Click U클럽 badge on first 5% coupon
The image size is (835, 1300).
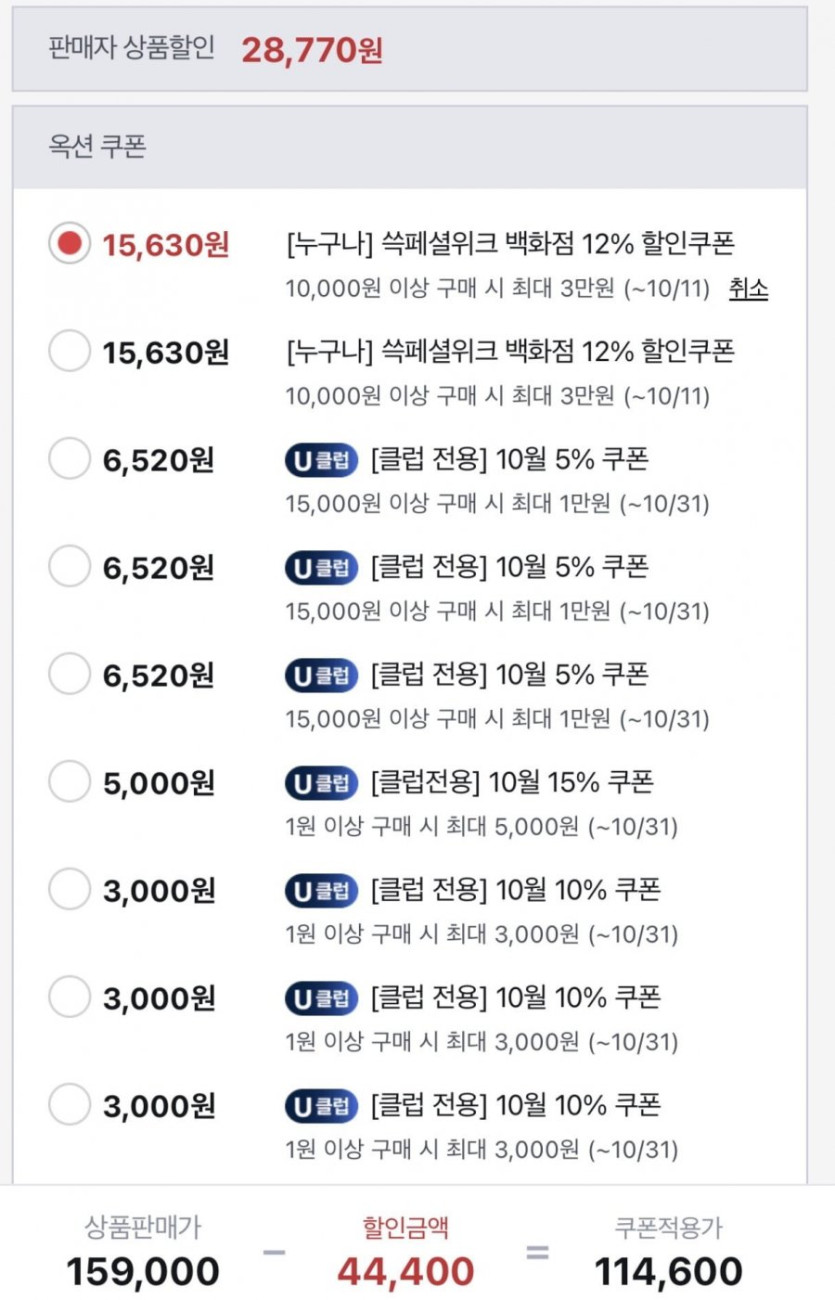[321, 460]
